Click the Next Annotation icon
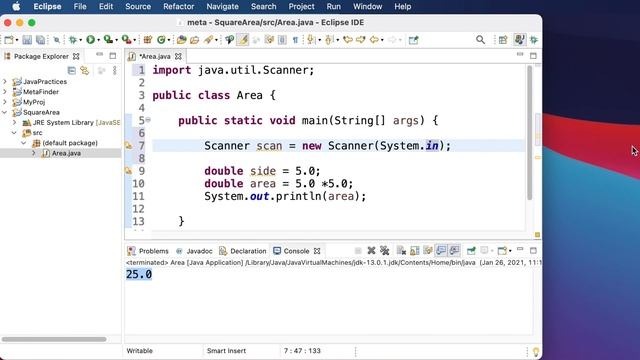The image size is (640, 360). [x=311, y=40]
